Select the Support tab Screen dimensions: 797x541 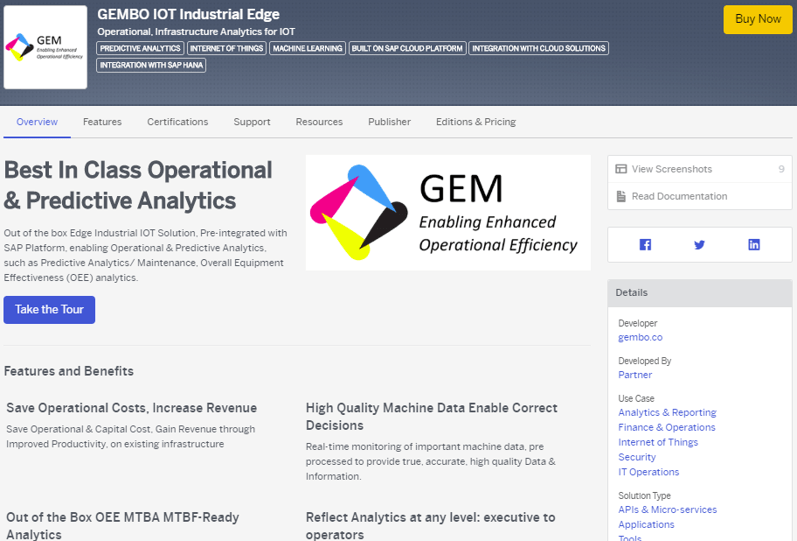click(252, 122)
